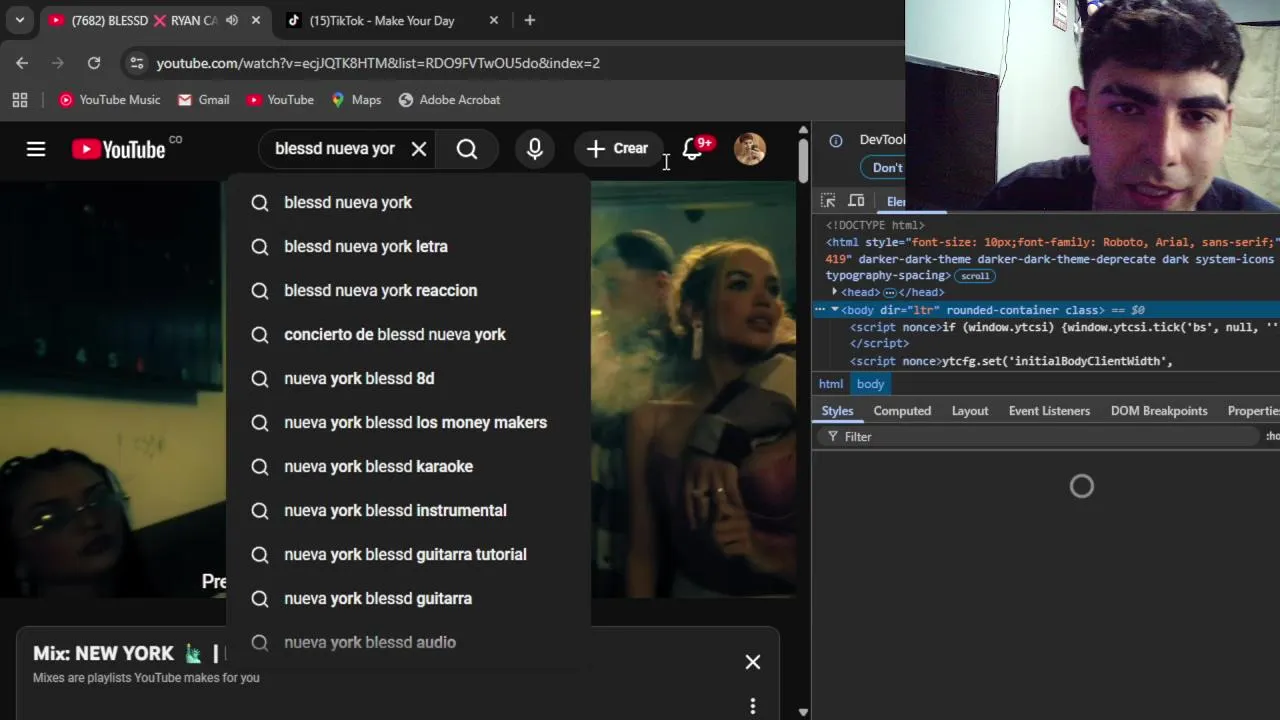The image size is (1280, 720).
Task: Select the body breadcrumb in DevTools
Action: coord(870,384)
